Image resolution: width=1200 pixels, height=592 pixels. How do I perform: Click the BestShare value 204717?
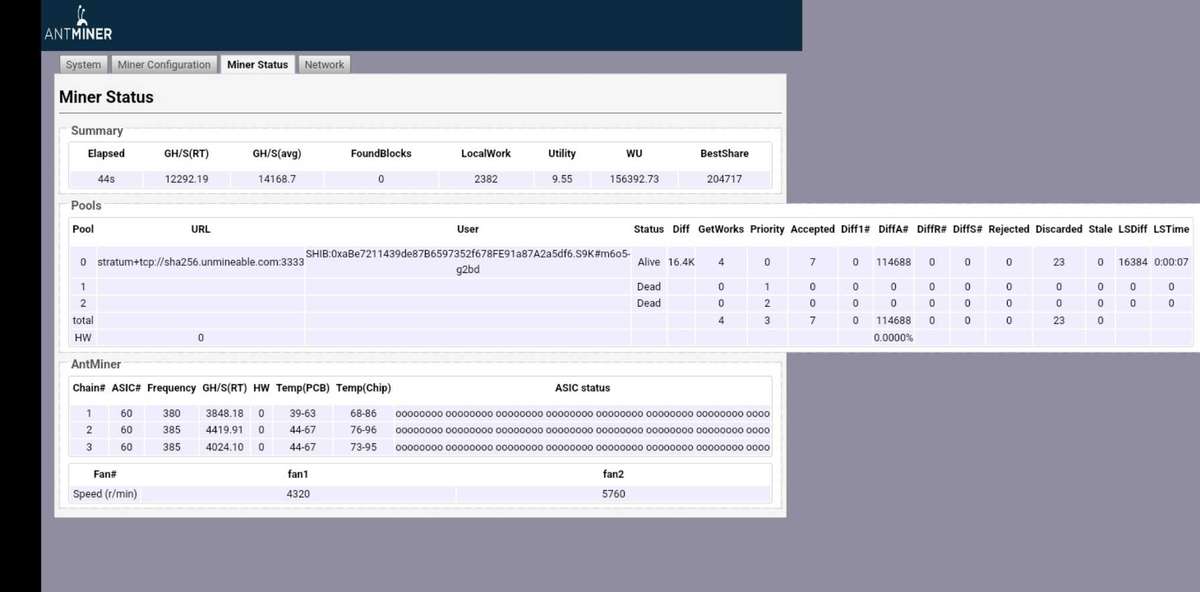click(724, 179)
